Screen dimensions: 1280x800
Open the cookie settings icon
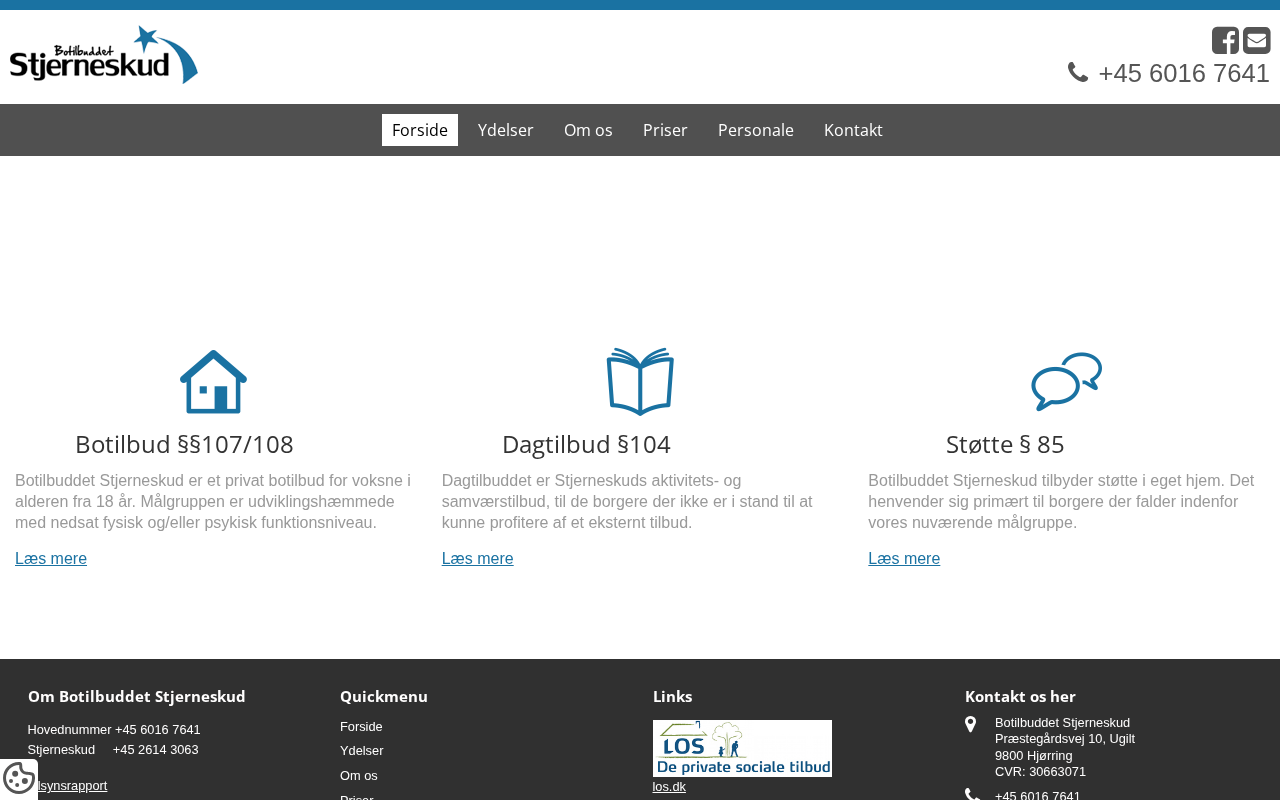click(19, 778)
